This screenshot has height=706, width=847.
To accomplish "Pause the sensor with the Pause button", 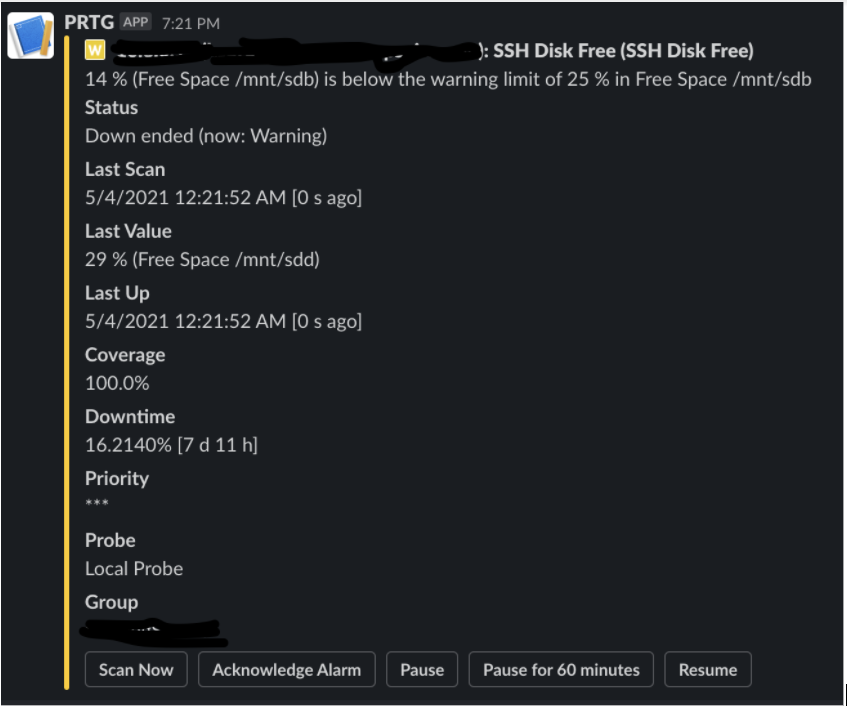I will tap(422, 669).
